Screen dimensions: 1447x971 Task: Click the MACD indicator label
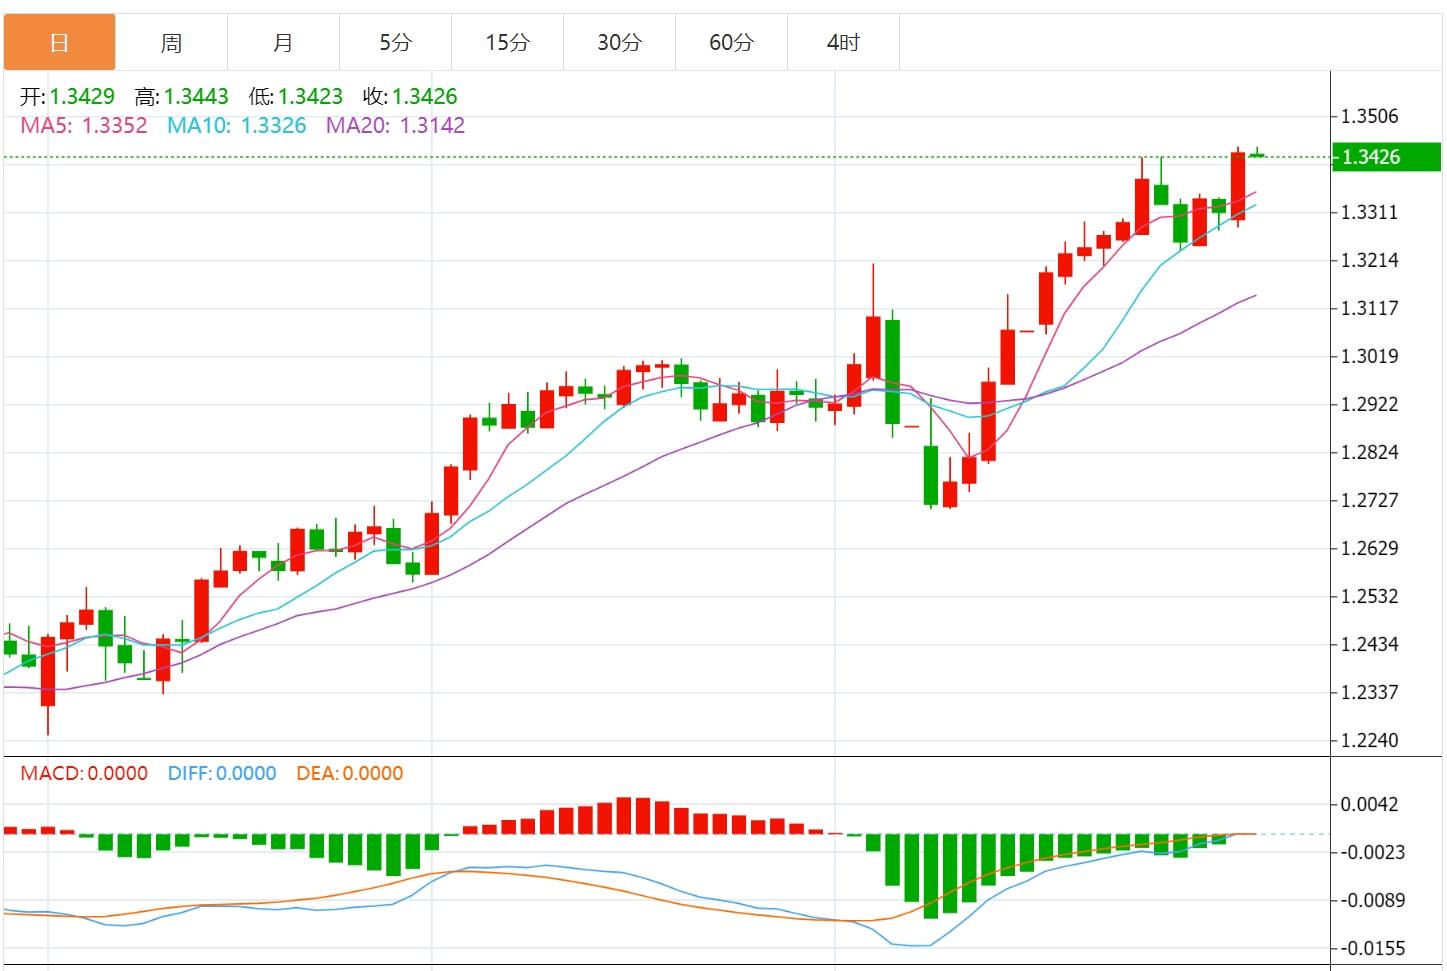coord(83,773)
